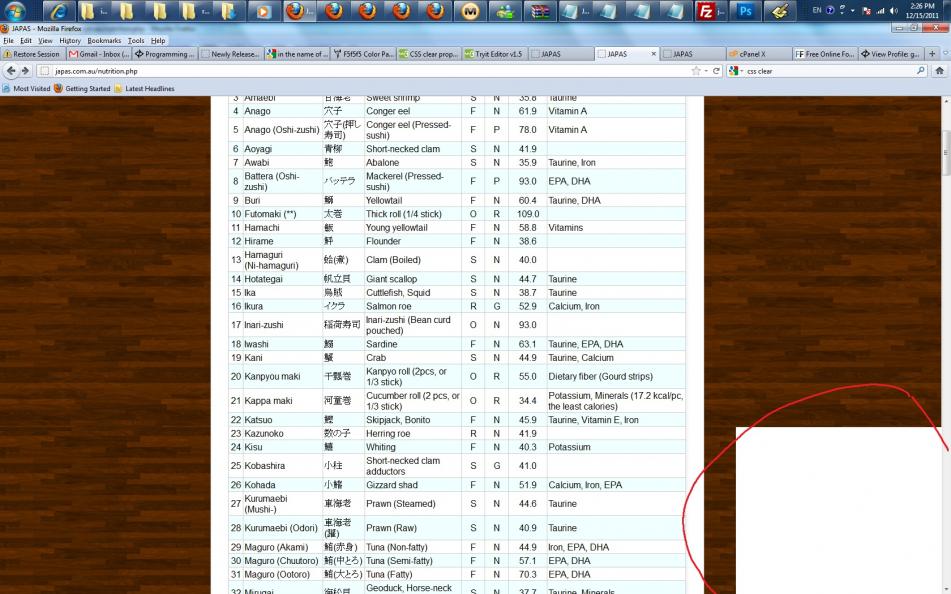Click the vertical page scrollbar thumb
Viewport: 951px width, 594px height.
(946, 152)
